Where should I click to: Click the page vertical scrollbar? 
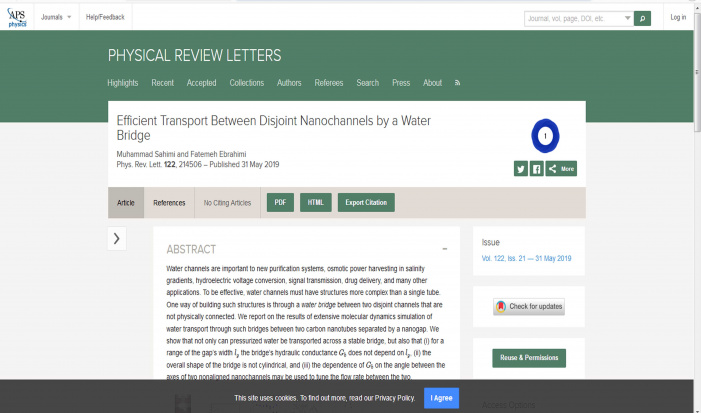(697, 72)
